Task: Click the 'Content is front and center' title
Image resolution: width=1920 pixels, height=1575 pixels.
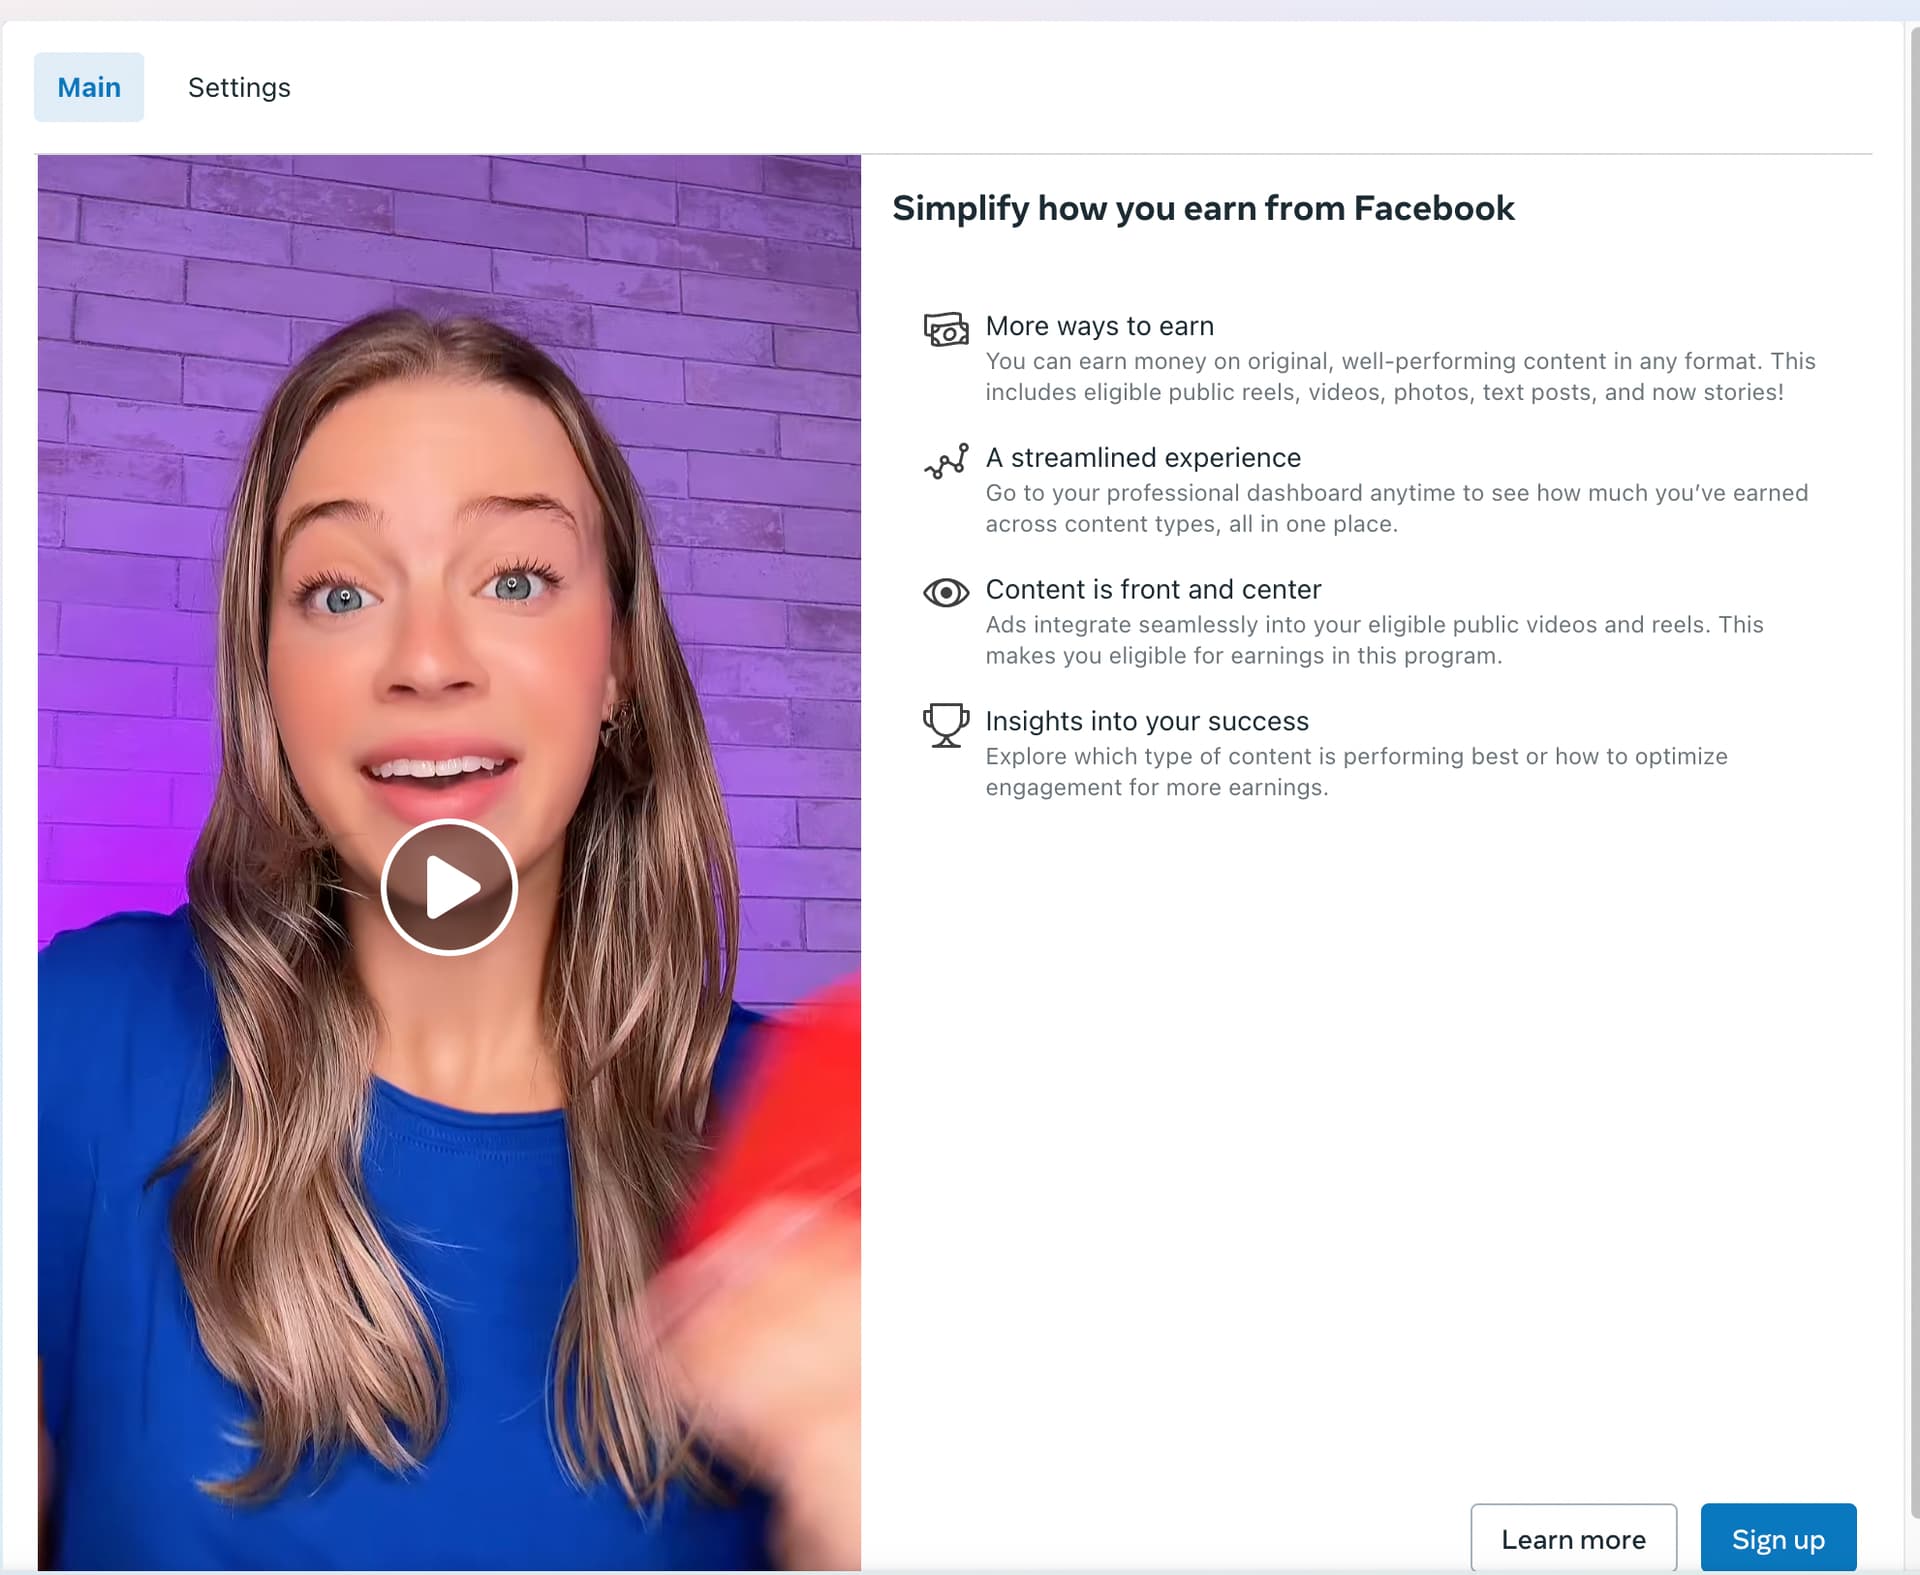Action: pos(1152,590)
